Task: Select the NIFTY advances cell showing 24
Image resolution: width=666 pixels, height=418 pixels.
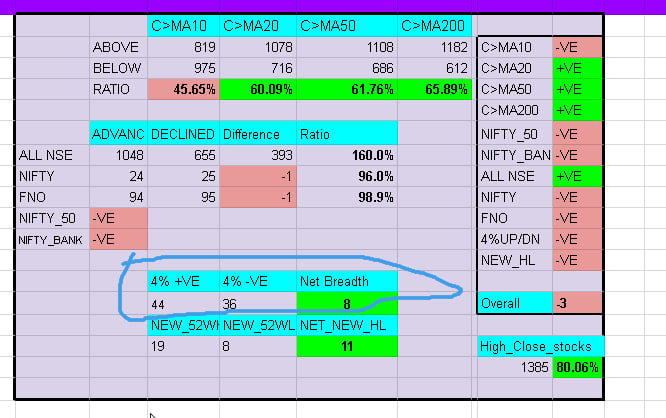Action: (x=119, y=176)
